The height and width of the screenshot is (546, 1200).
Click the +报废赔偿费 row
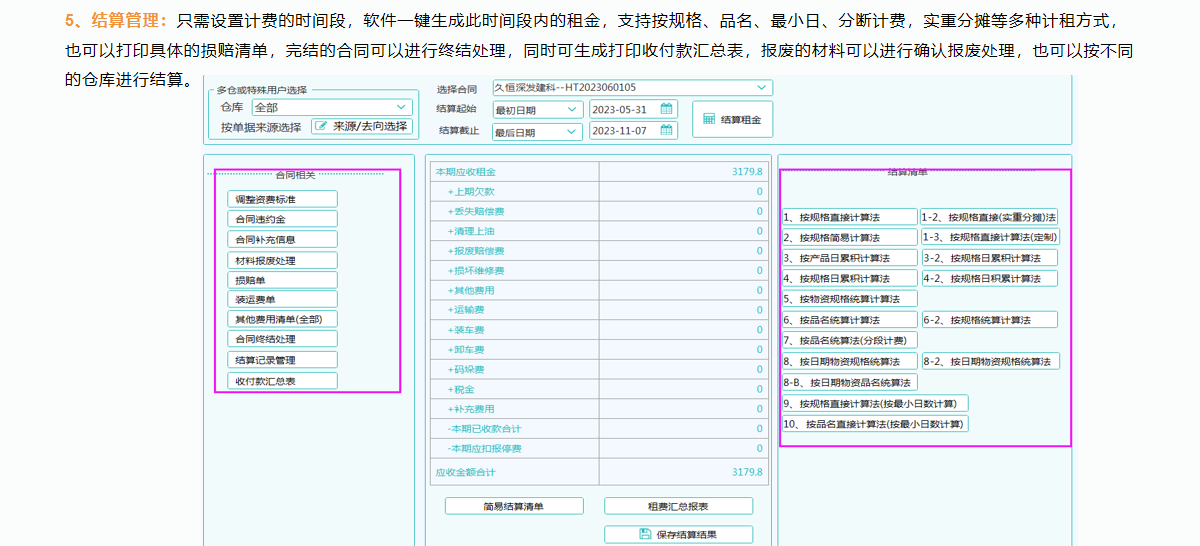[598, 251]
